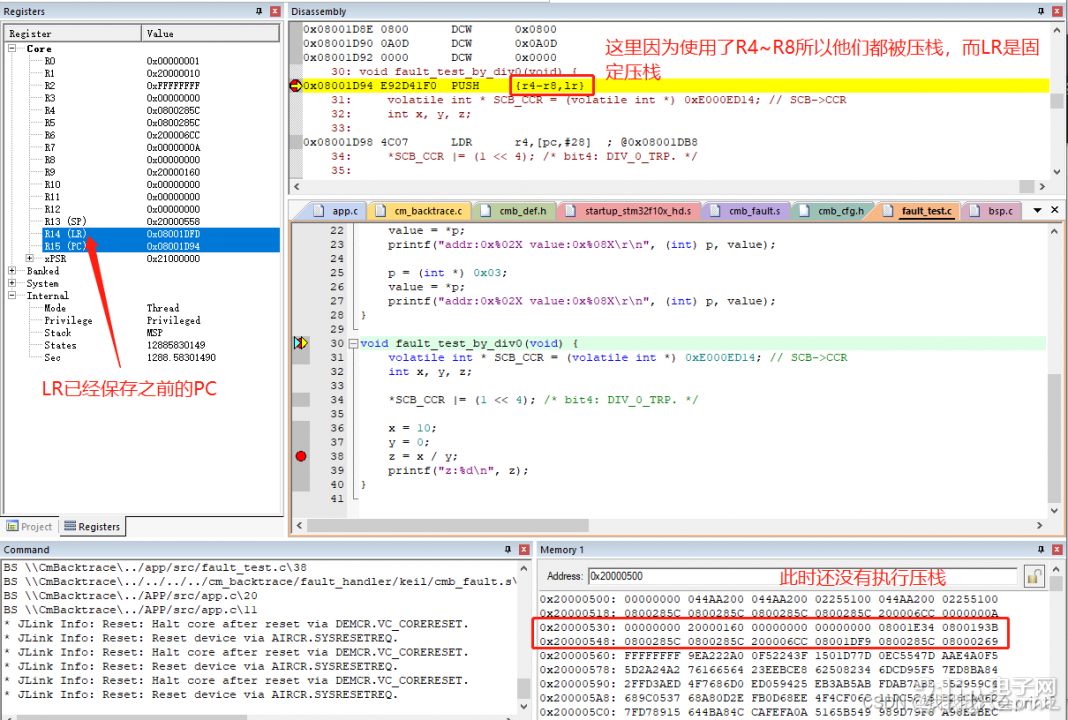Click the editor horizontal scrollbar thumb
This screenshot has width=1068, height=720.
[447, 525]
